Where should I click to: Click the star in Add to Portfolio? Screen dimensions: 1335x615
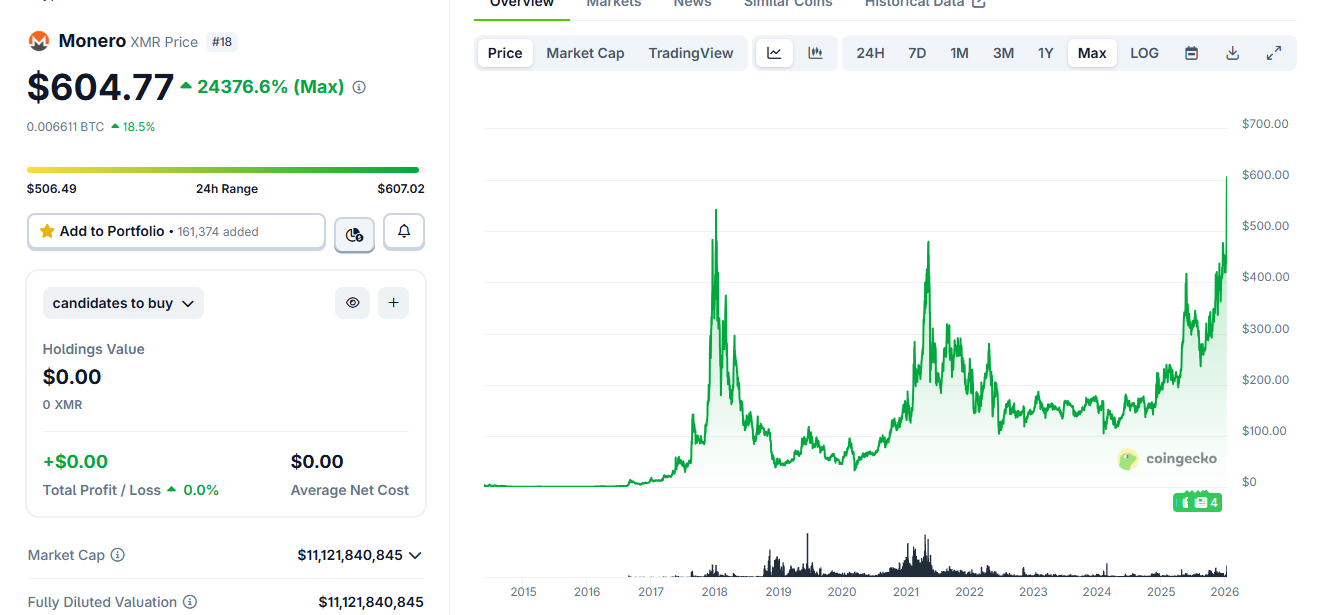click(47, 231)
